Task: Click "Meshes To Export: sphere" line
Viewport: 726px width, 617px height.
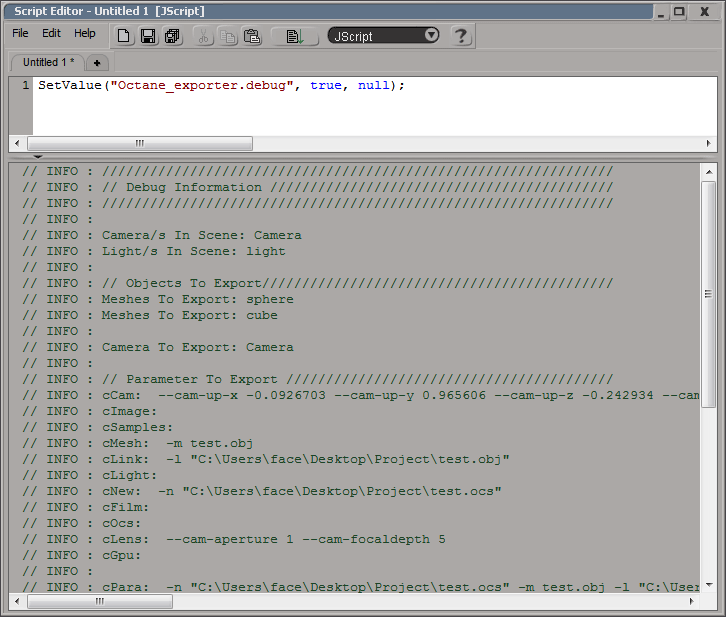Action: (158, 299)
